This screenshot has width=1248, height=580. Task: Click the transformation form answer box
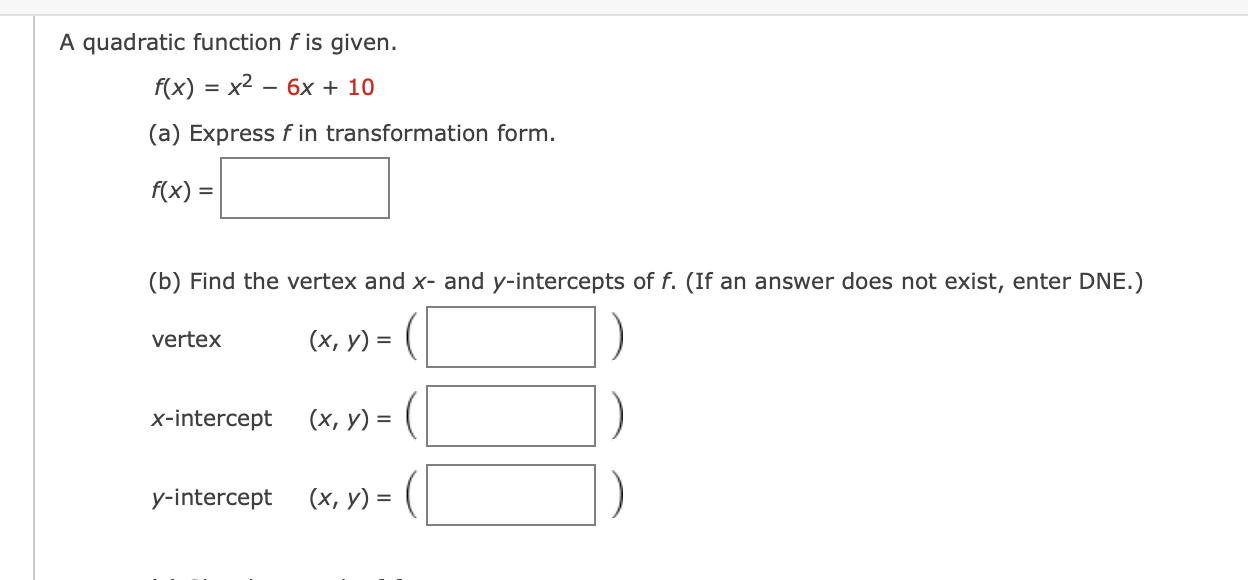coord(305,188)
